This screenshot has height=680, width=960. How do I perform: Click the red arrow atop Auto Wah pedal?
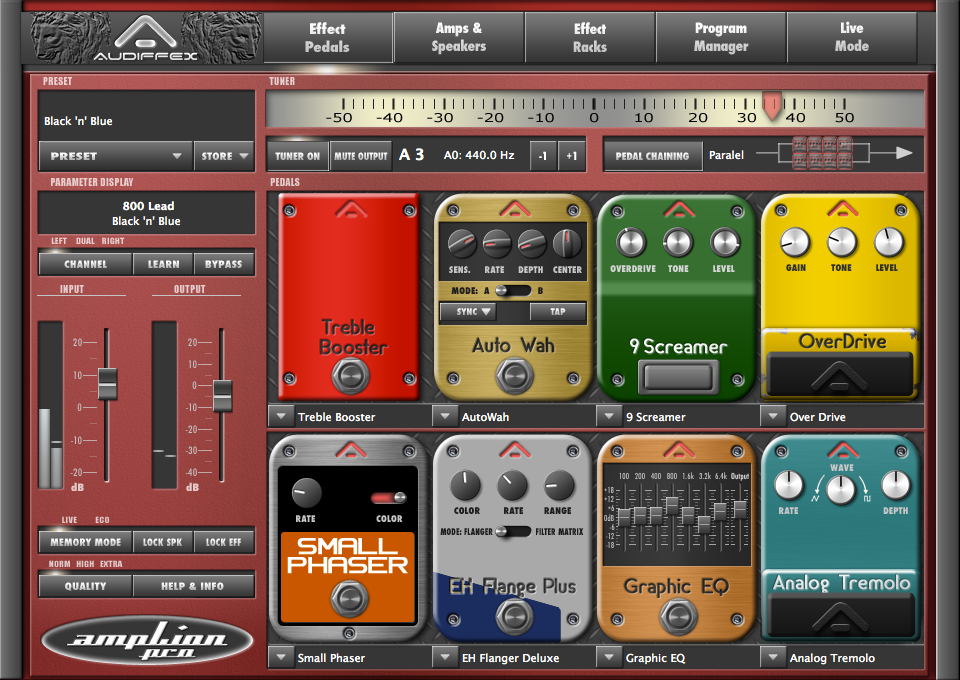click(x=515, y=209)
